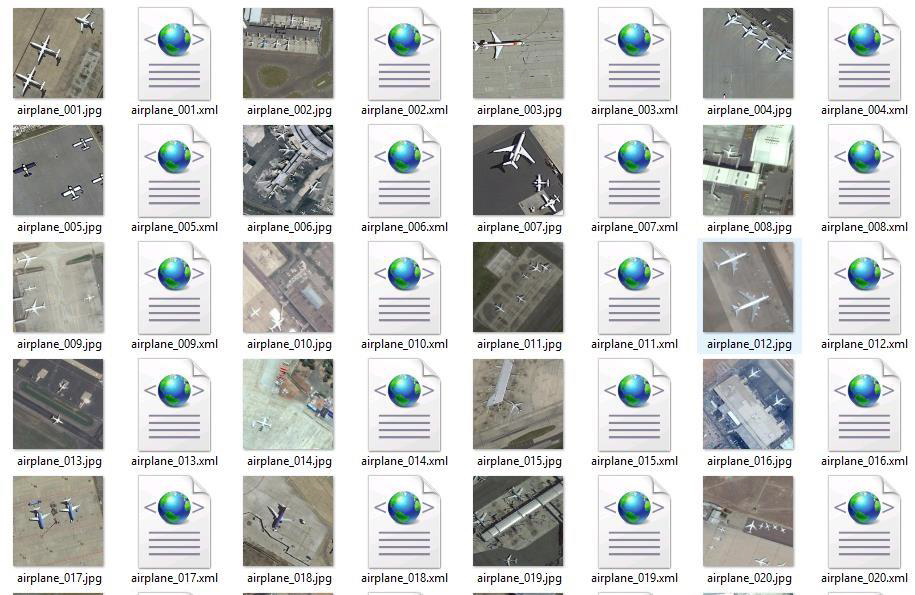The image size is (915, 595).
Task: Select the airplane_004.xml file icon
Action: [x=864, y=54]
